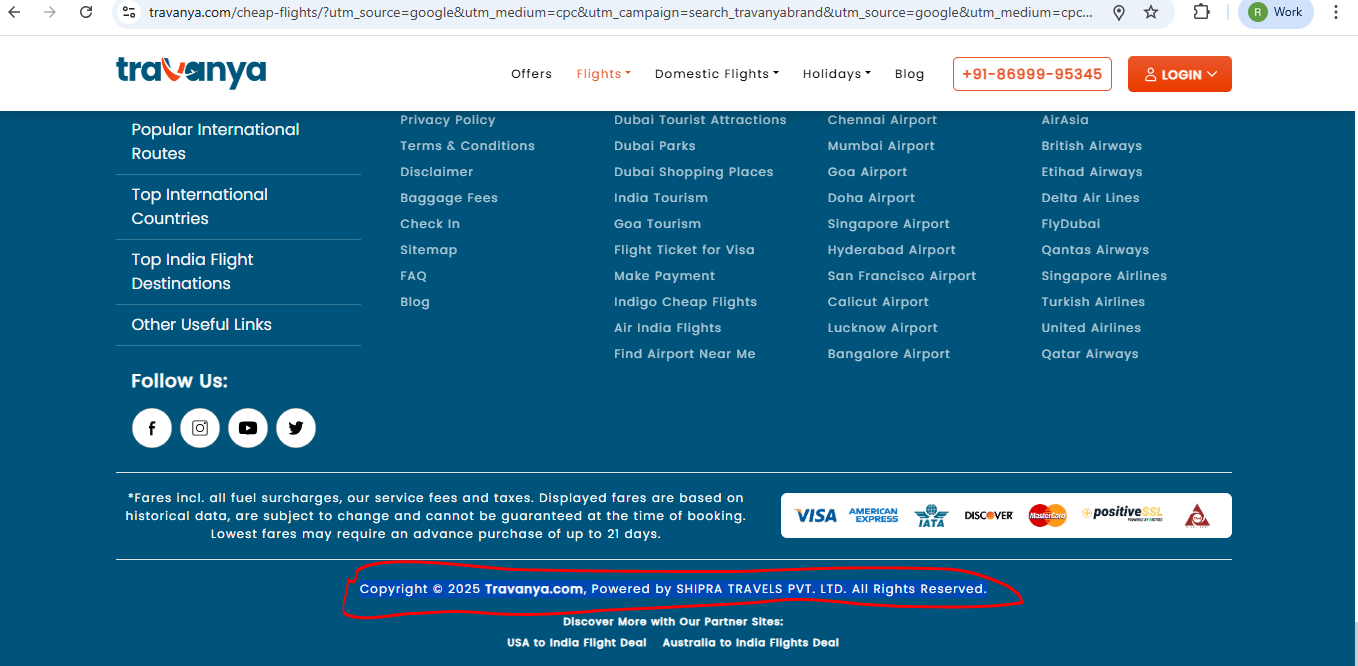Open Travanya Instagram page icon
Screen dimensions: 1358x666
200,428
